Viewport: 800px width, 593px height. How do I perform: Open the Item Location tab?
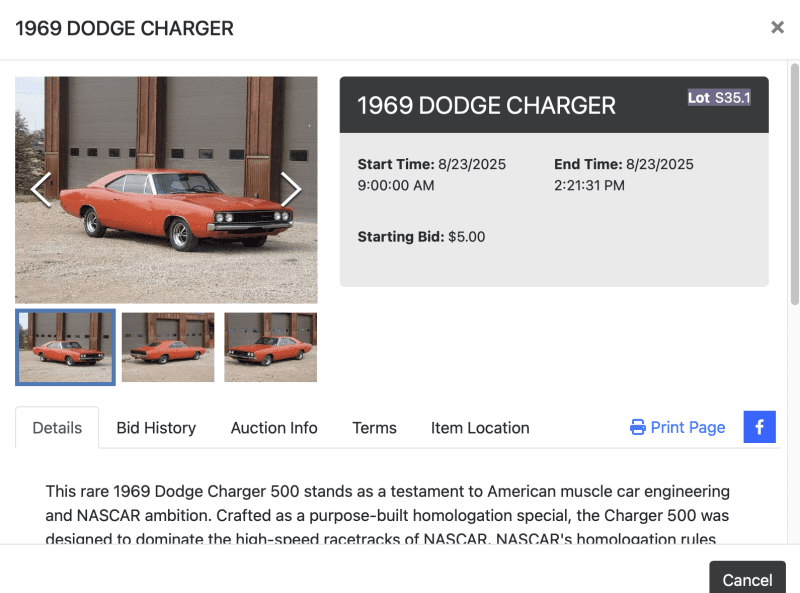click(x=480, y=428)
